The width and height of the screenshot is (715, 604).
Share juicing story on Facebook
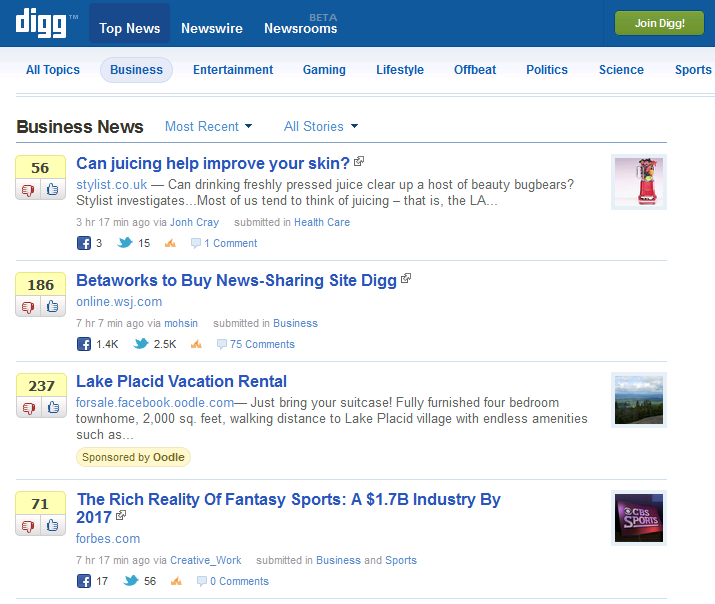tap(84, 243)
